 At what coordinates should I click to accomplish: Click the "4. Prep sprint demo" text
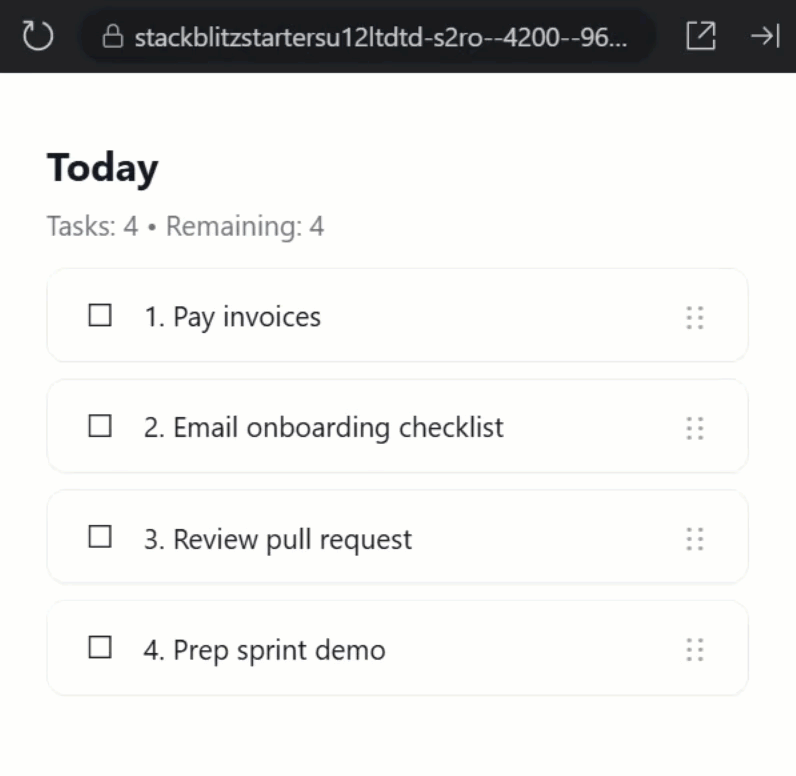264,650
